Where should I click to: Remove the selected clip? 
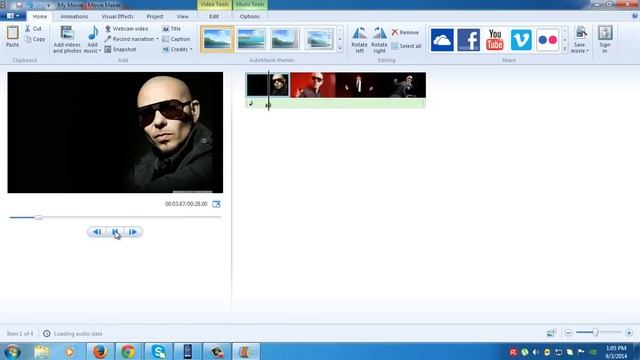[405, 32]
